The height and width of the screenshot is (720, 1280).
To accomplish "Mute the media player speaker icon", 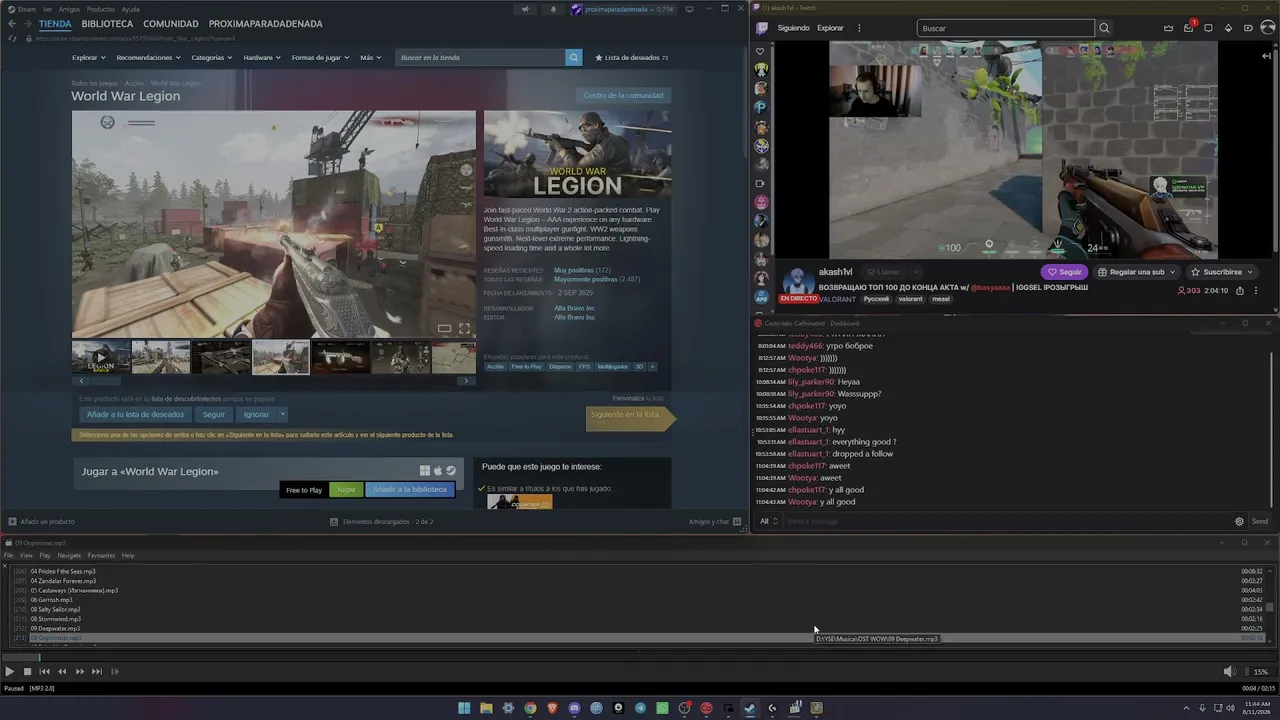I will [1230, 672].
